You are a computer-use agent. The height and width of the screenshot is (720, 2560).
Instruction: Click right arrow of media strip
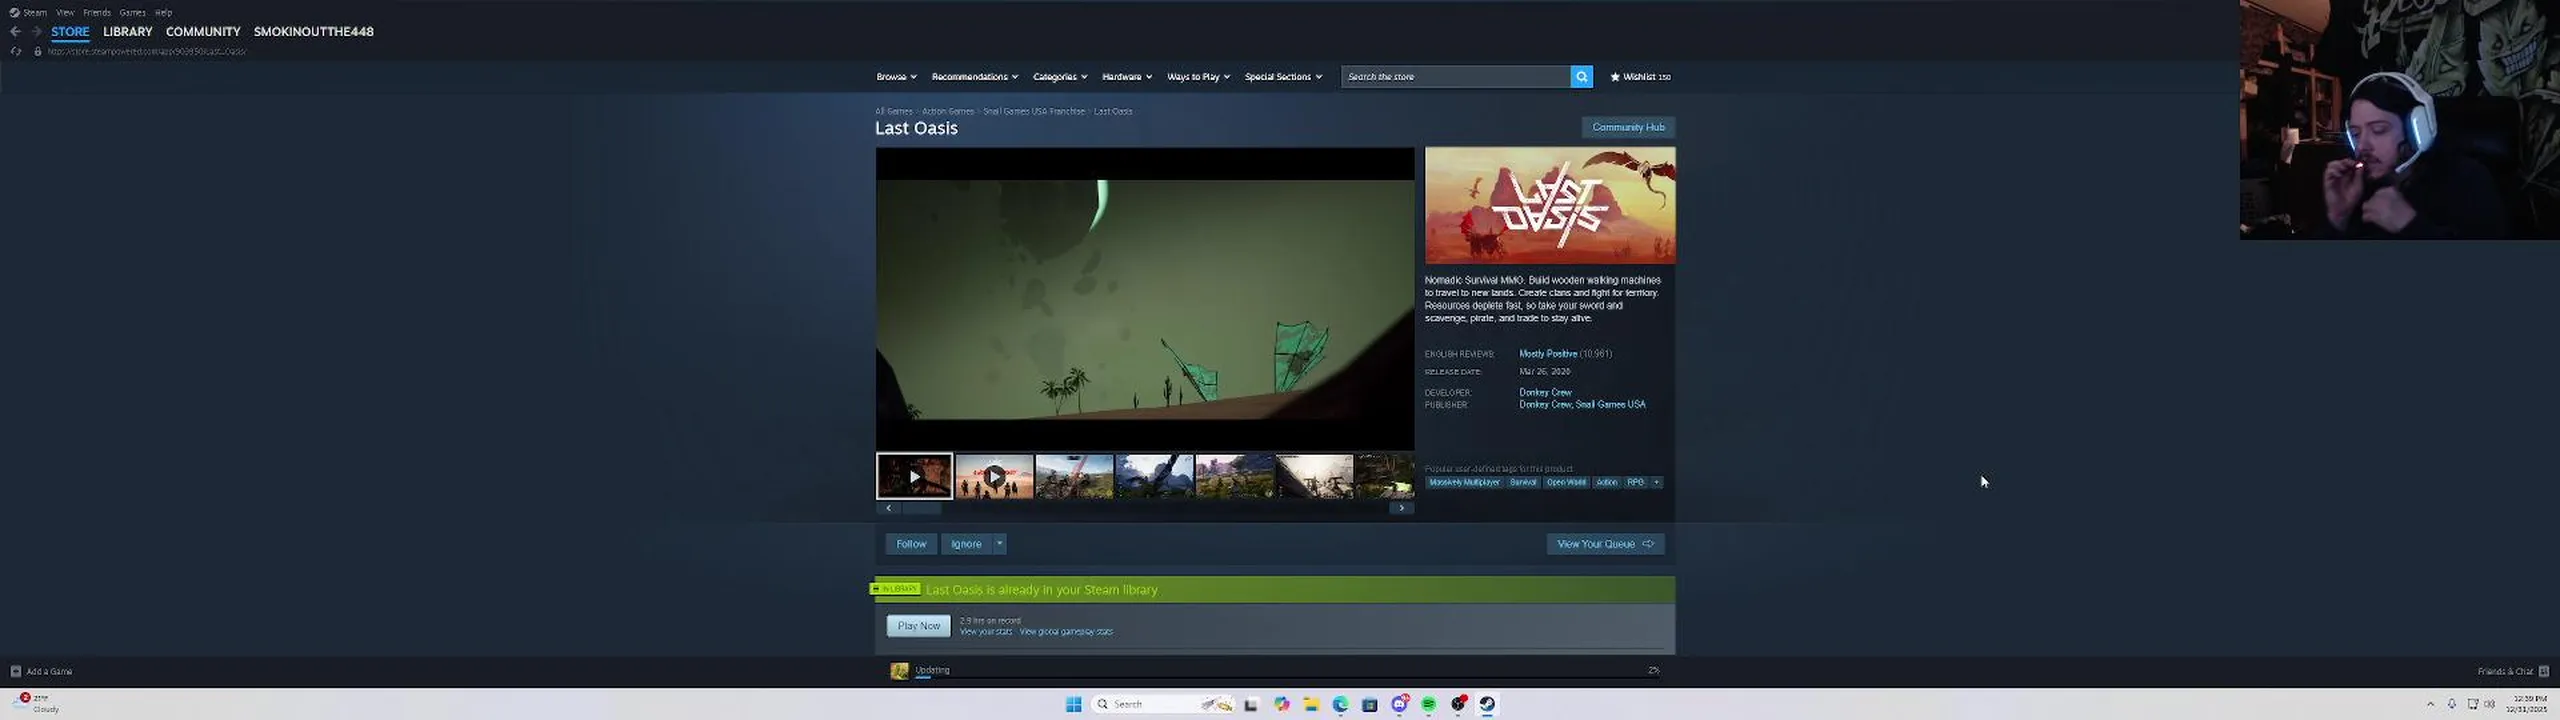[x=1402, y=508]
